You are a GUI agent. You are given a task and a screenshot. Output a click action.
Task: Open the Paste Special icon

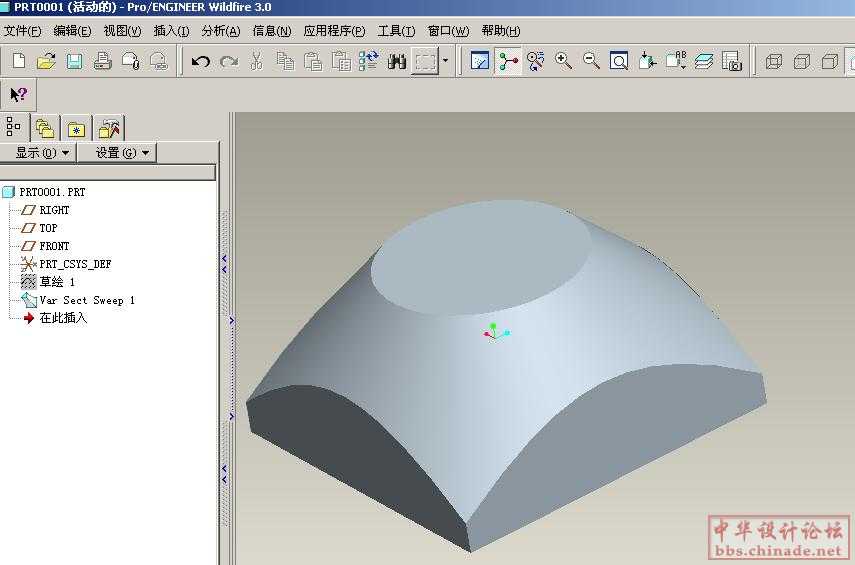341,61
